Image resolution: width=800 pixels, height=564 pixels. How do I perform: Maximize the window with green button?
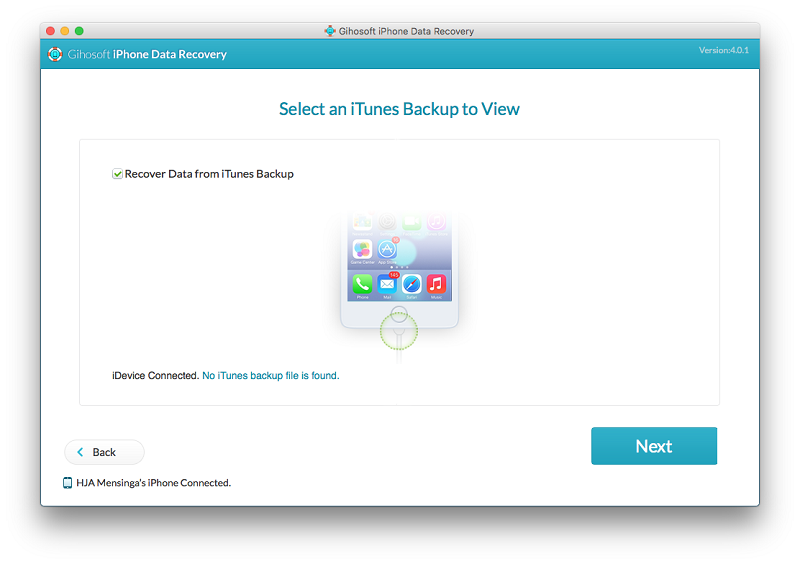point(79,31)
